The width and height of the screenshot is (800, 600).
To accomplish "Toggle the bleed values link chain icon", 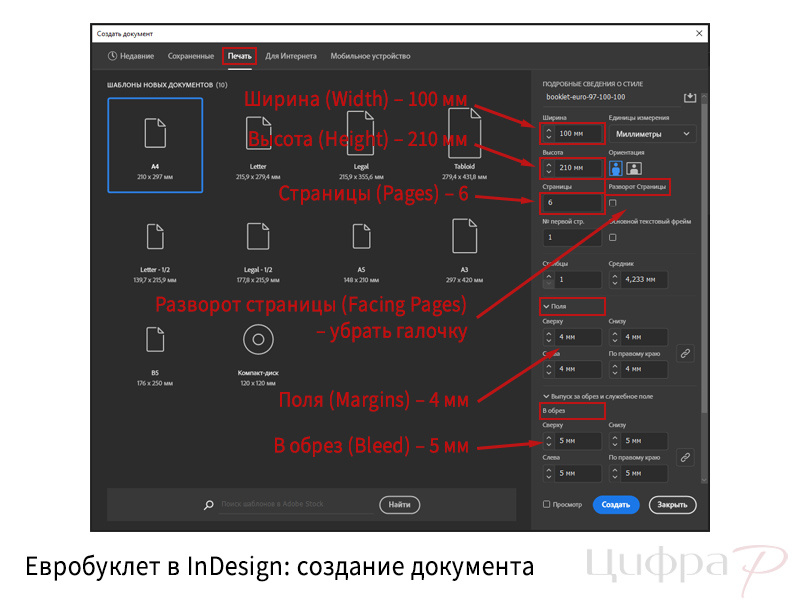I will (x=684, y=458).
